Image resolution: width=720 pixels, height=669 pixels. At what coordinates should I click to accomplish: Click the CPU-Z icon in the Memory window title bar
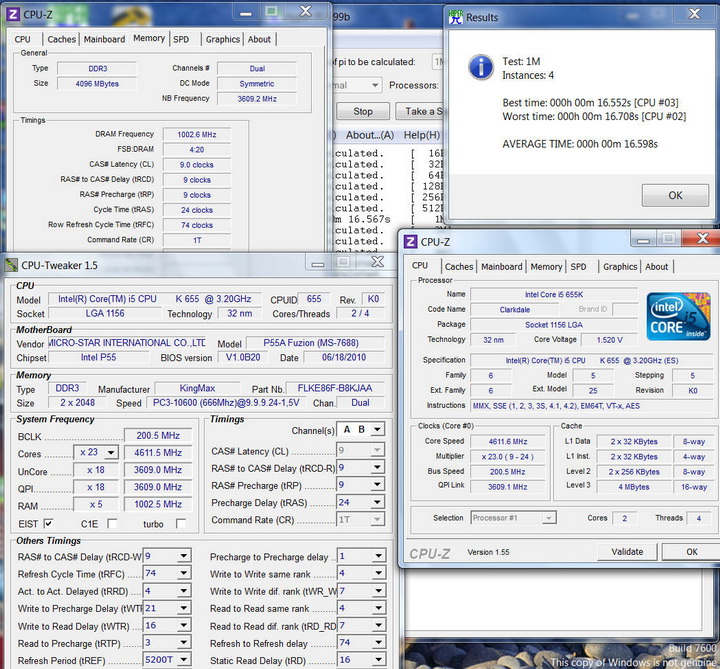14,12
